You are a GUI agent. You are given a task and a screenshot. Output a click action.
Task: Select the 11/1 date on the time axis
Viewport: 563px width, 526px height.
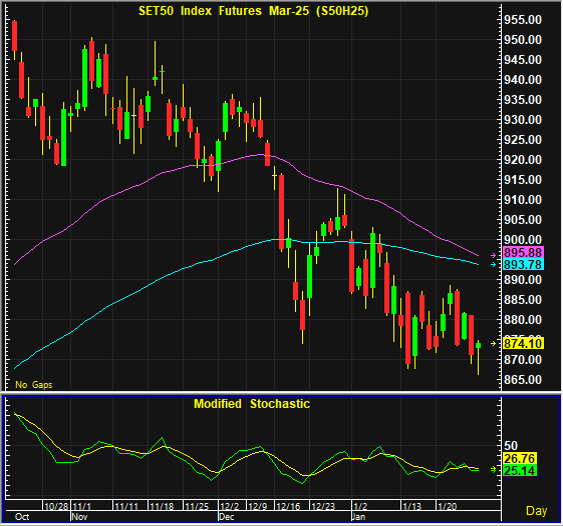point(82,506)
